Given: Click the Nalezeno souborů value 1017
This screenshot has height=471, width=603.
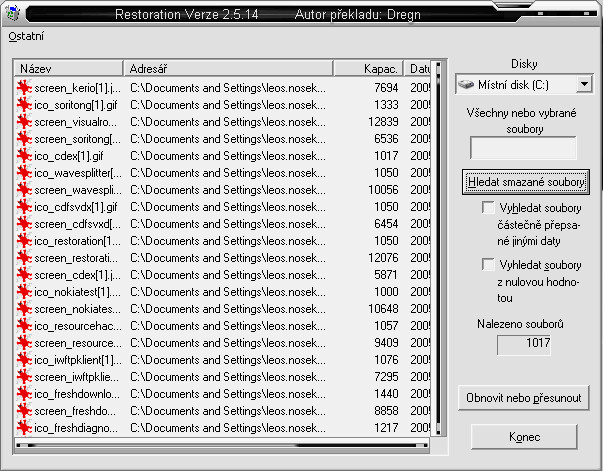Looking at the screenshot, I should point(523,345).
